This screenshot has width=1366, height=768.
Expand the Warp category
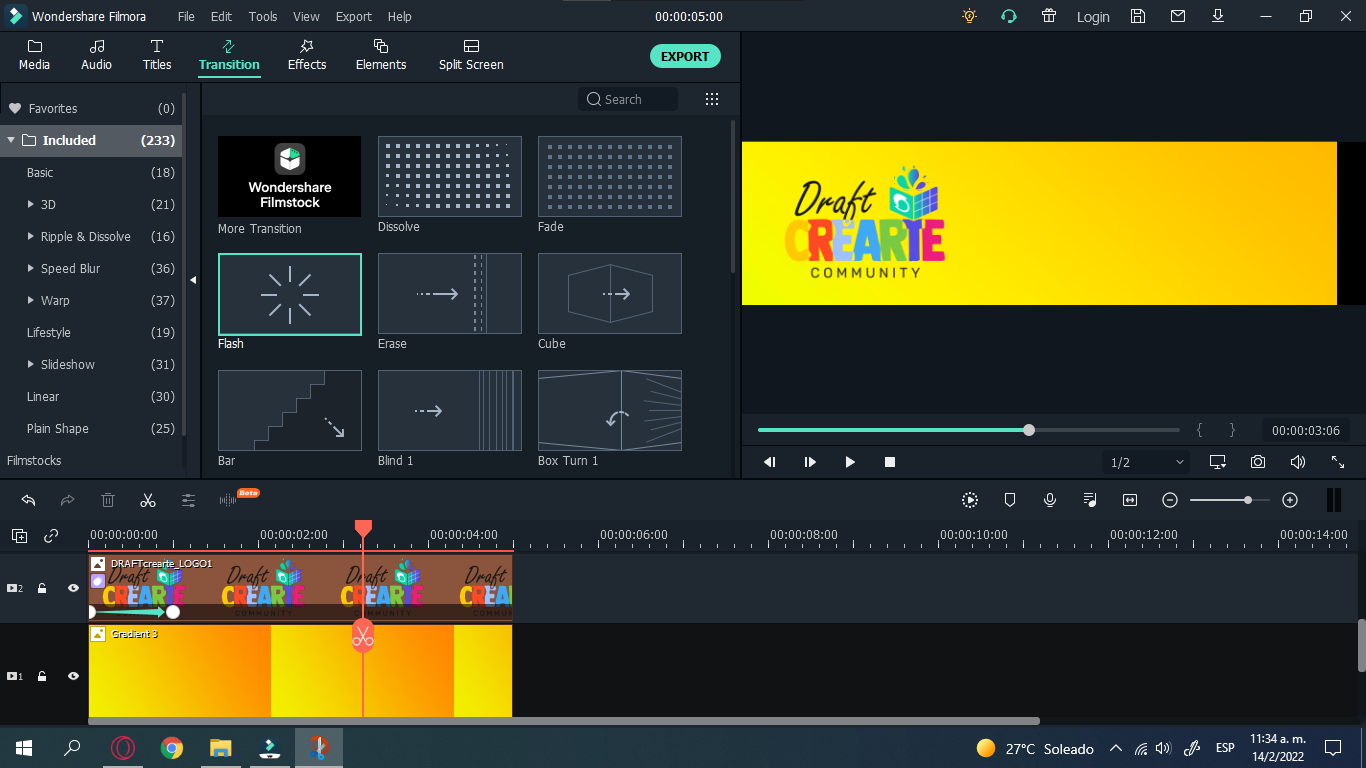[x=31, y=300]
